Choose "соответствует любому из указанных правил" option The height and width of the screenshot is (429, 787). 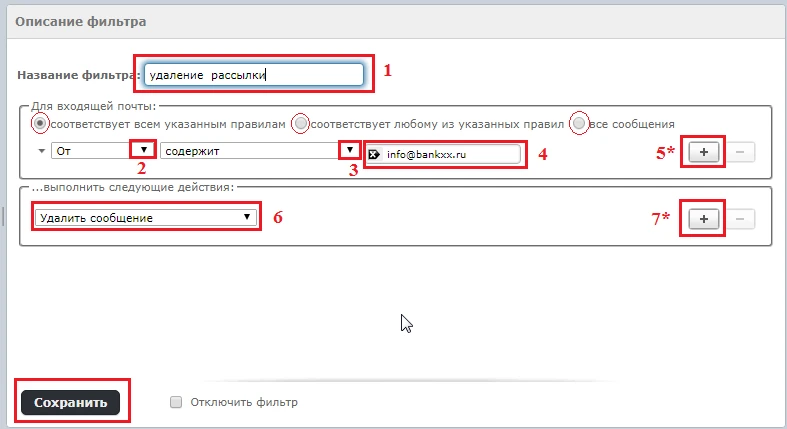point(299,123)
